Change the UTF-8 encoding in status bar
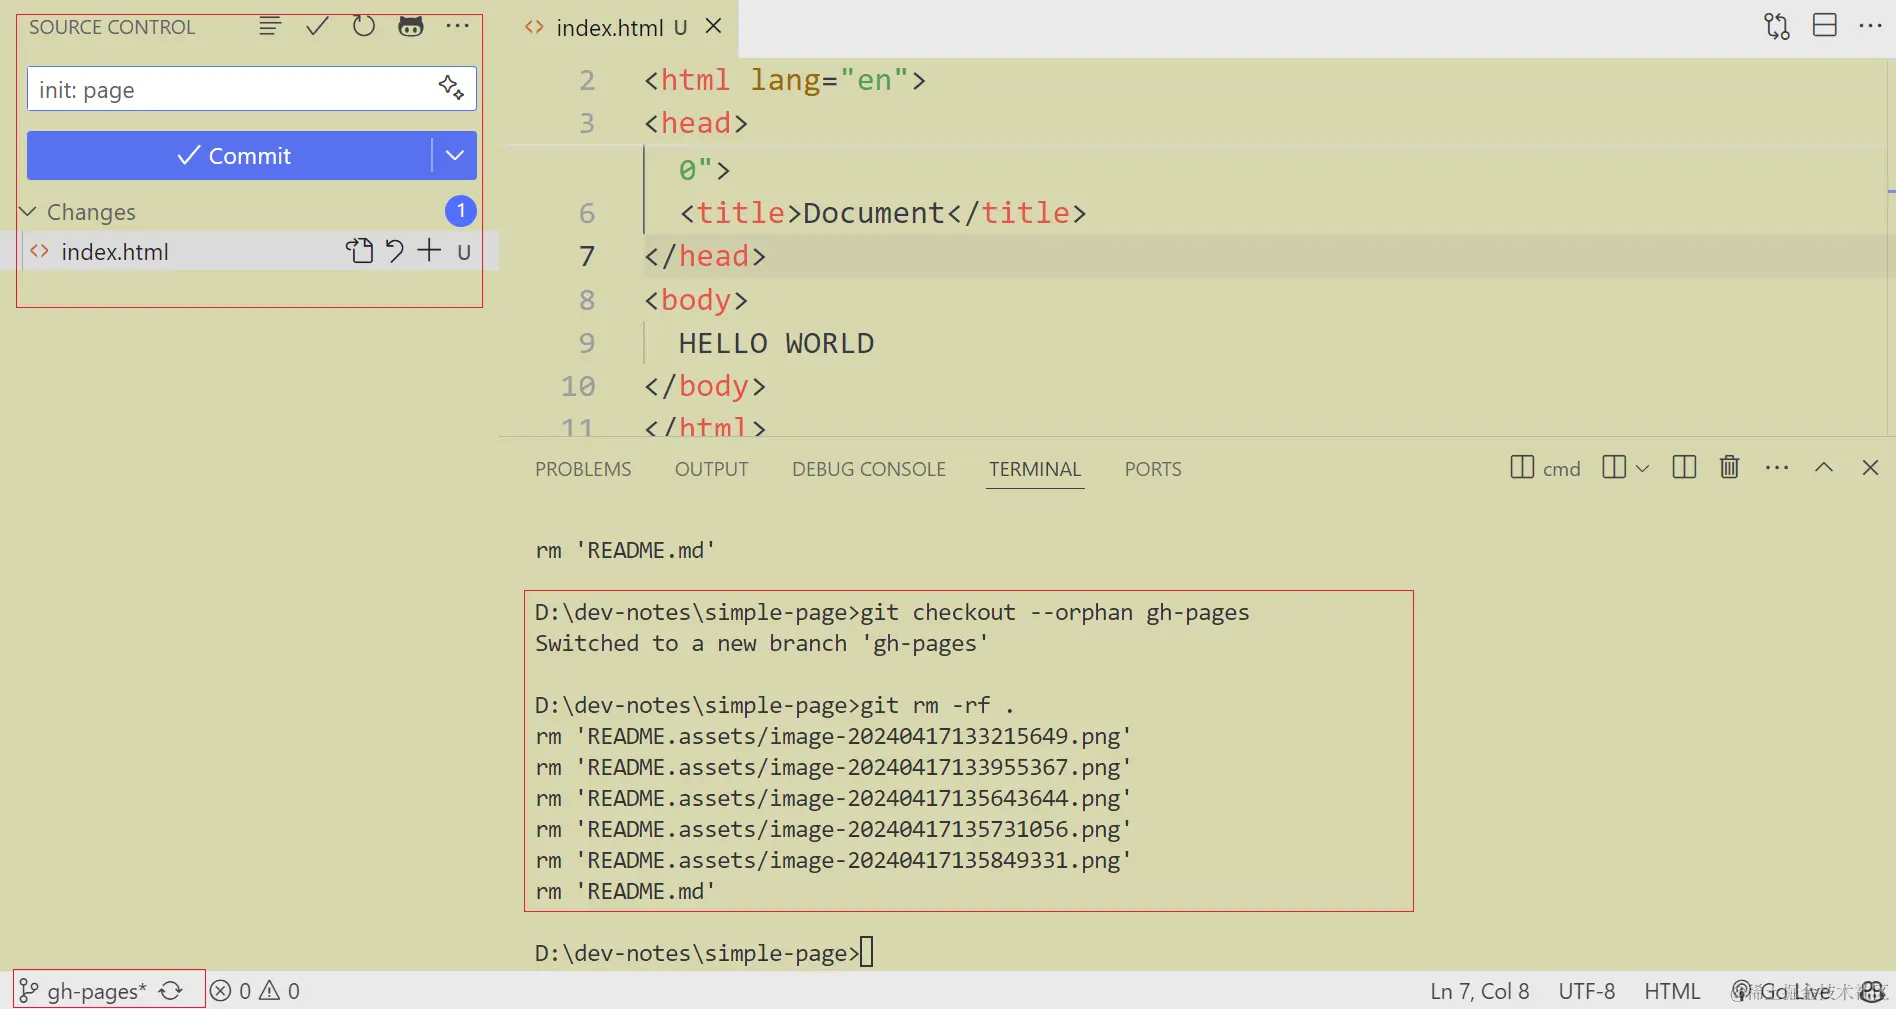This screenshot has height=1009, width=1896. [1587, 991]
